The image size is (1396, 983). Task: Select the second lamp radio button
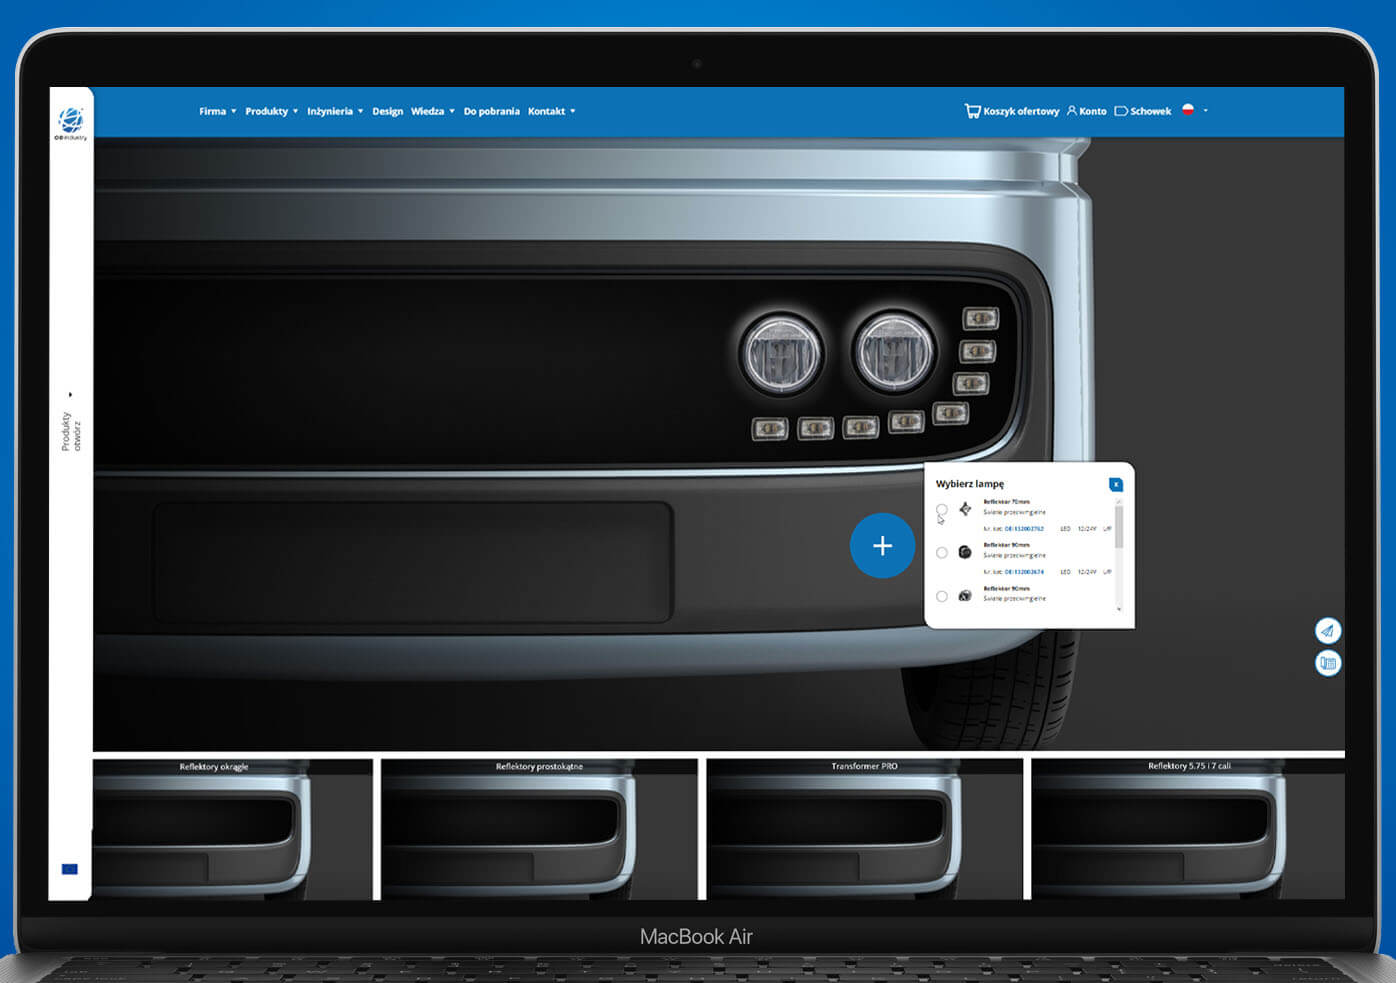click(942, 553)
